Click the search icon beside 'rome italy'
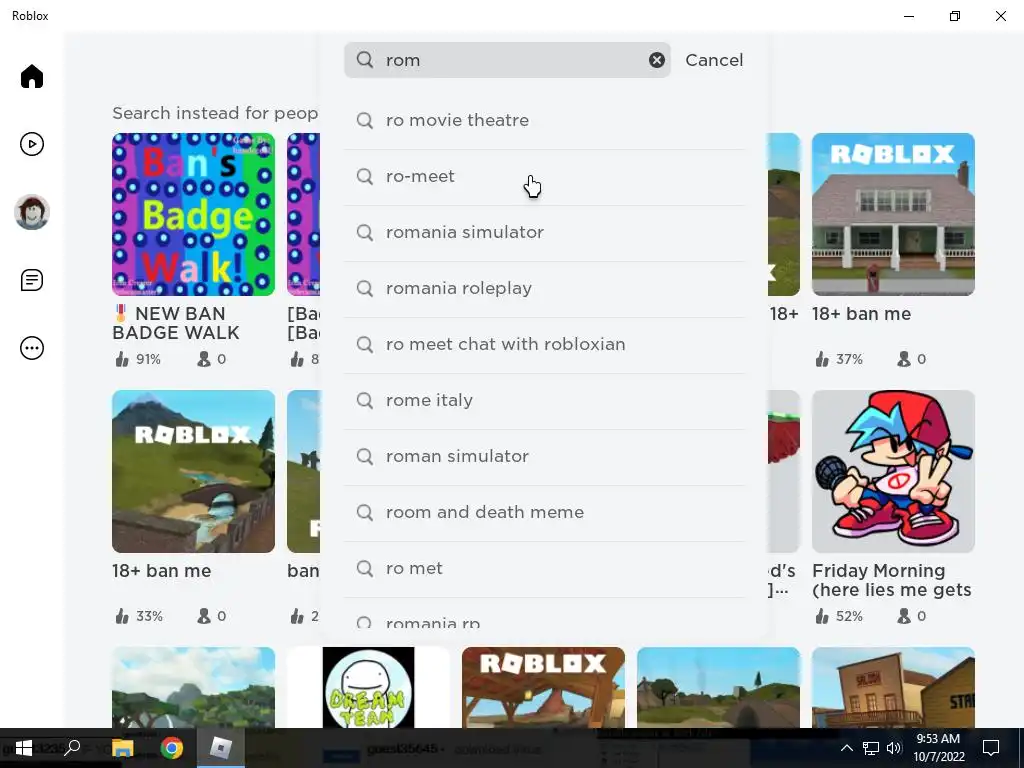The image size is (1024, 768). pos(365,400)
